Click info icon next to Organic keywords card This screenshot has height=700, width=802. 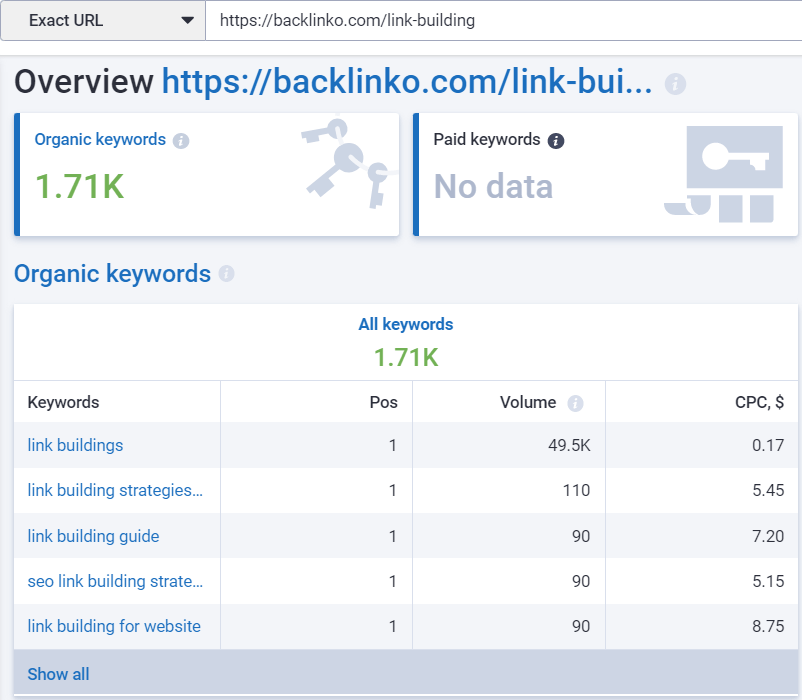tap(181, 141)
